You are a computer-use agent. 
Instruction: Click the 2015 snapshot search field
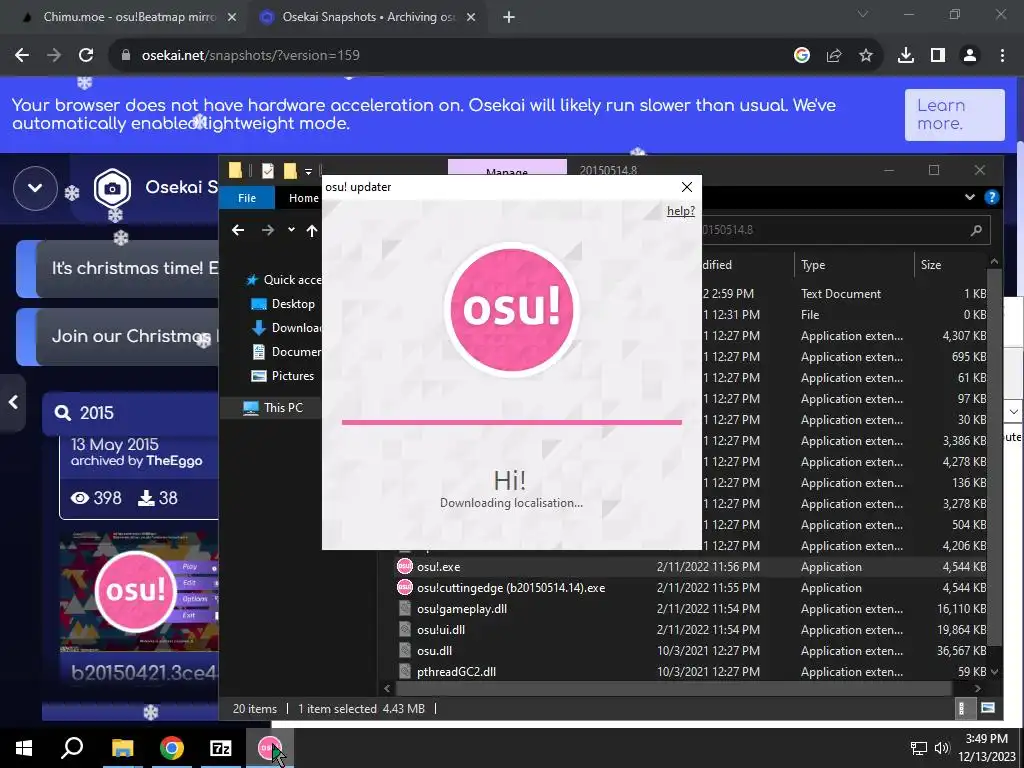click(131, 413)
